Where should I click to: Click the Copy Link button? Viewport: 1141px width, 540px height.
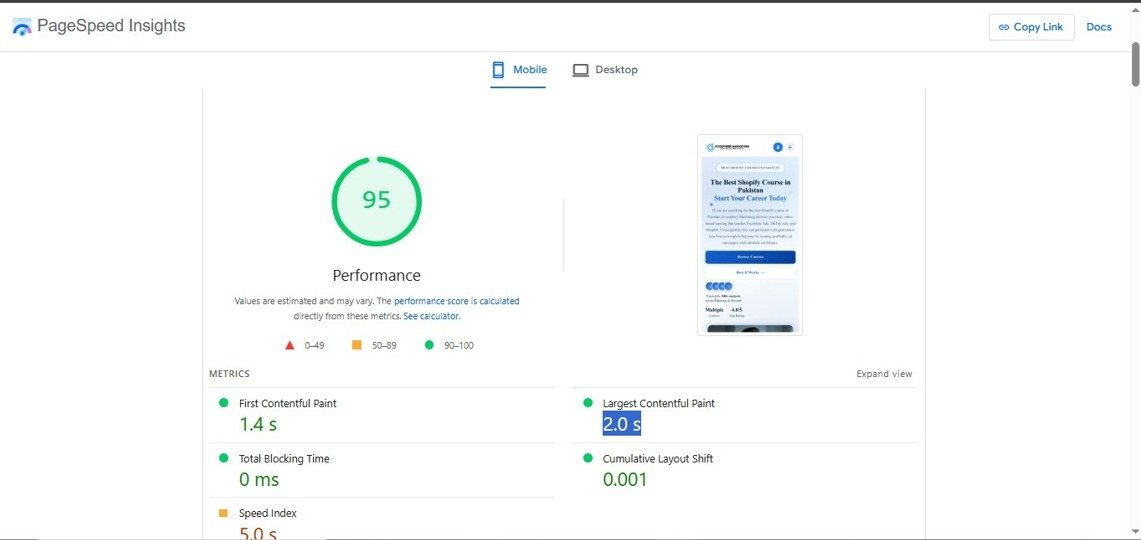(1031, 27)
